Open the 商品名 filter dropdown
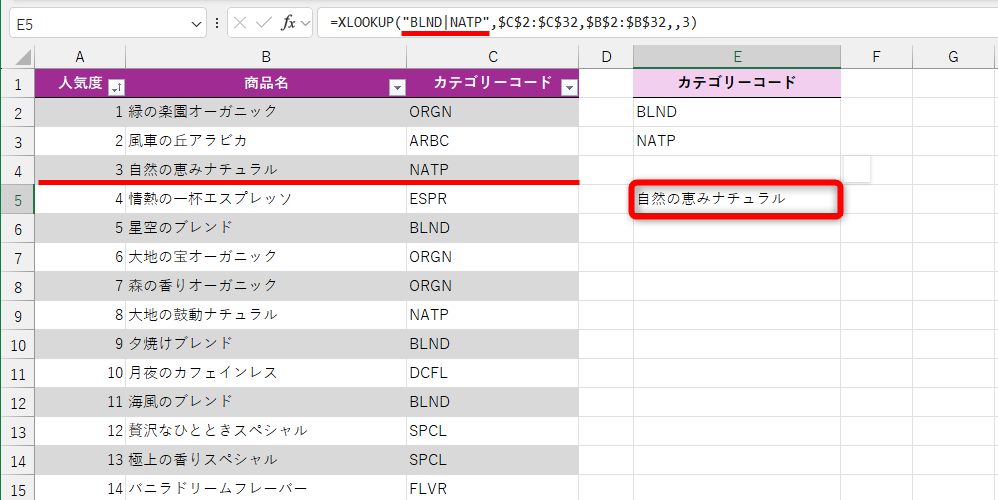 [397, 88]
